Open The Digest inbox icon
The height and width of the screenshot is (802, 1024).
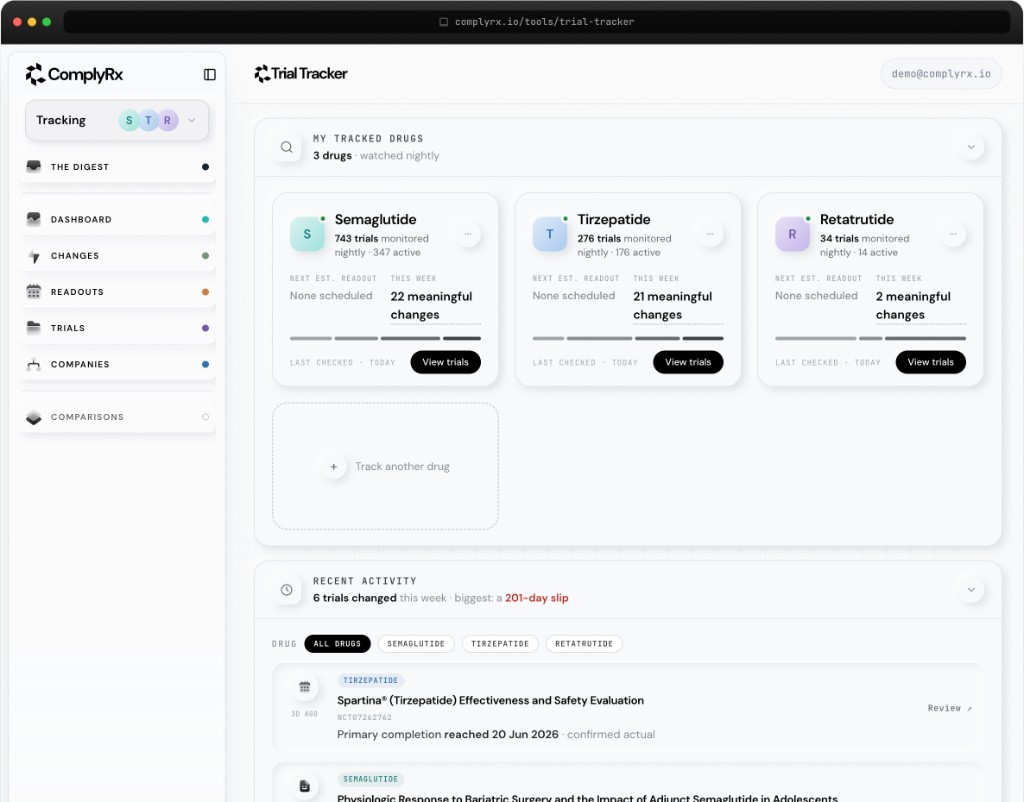[34, 167]
